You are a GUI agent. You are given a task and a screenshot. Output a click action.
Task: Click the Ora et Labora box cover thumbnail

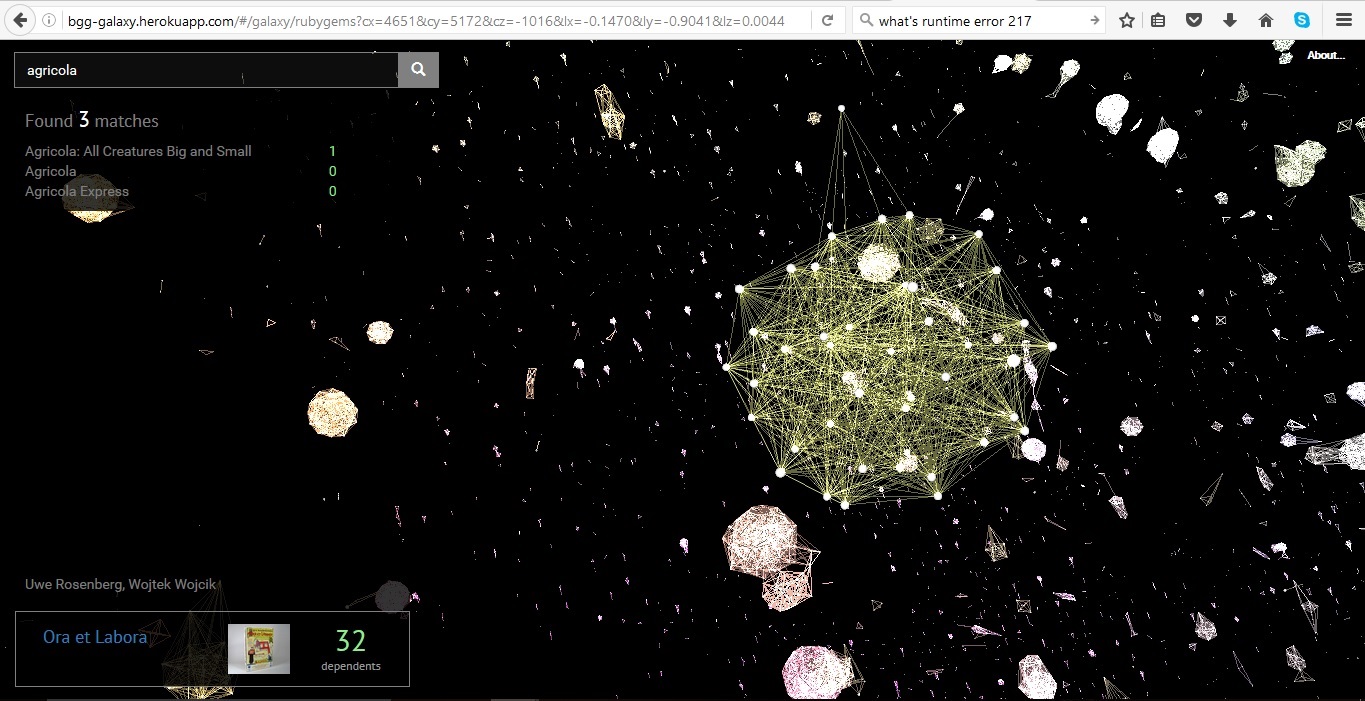(x=258, y=648)
